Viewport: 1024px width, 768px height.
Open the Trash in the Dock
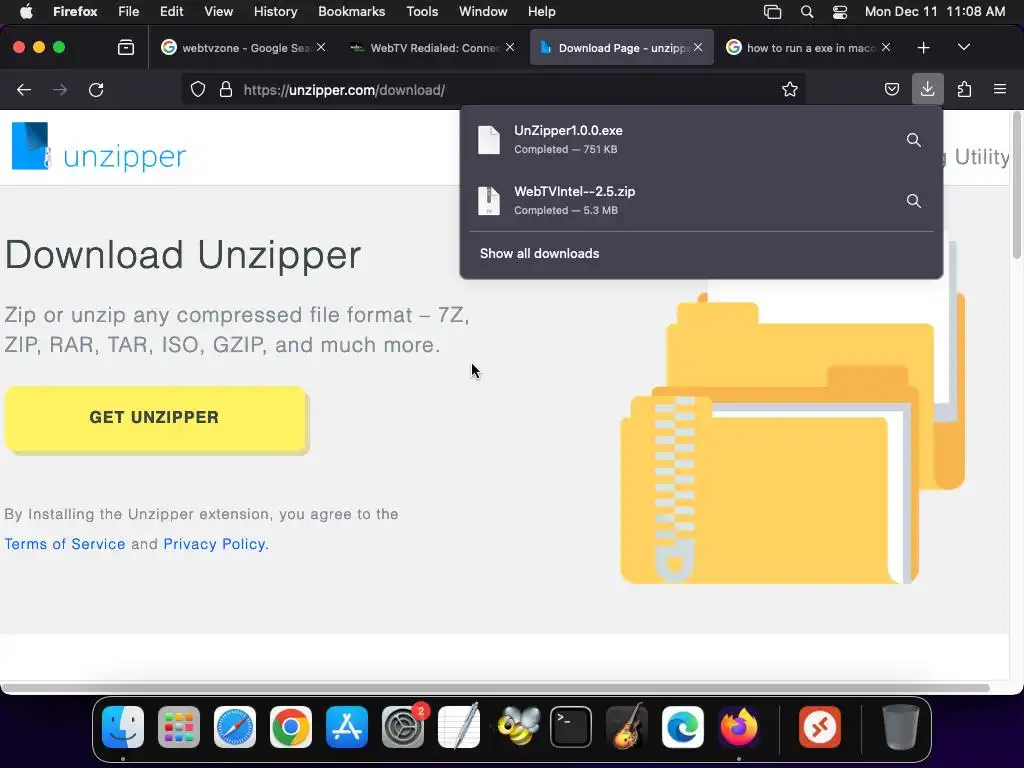(x=901, y=727)
